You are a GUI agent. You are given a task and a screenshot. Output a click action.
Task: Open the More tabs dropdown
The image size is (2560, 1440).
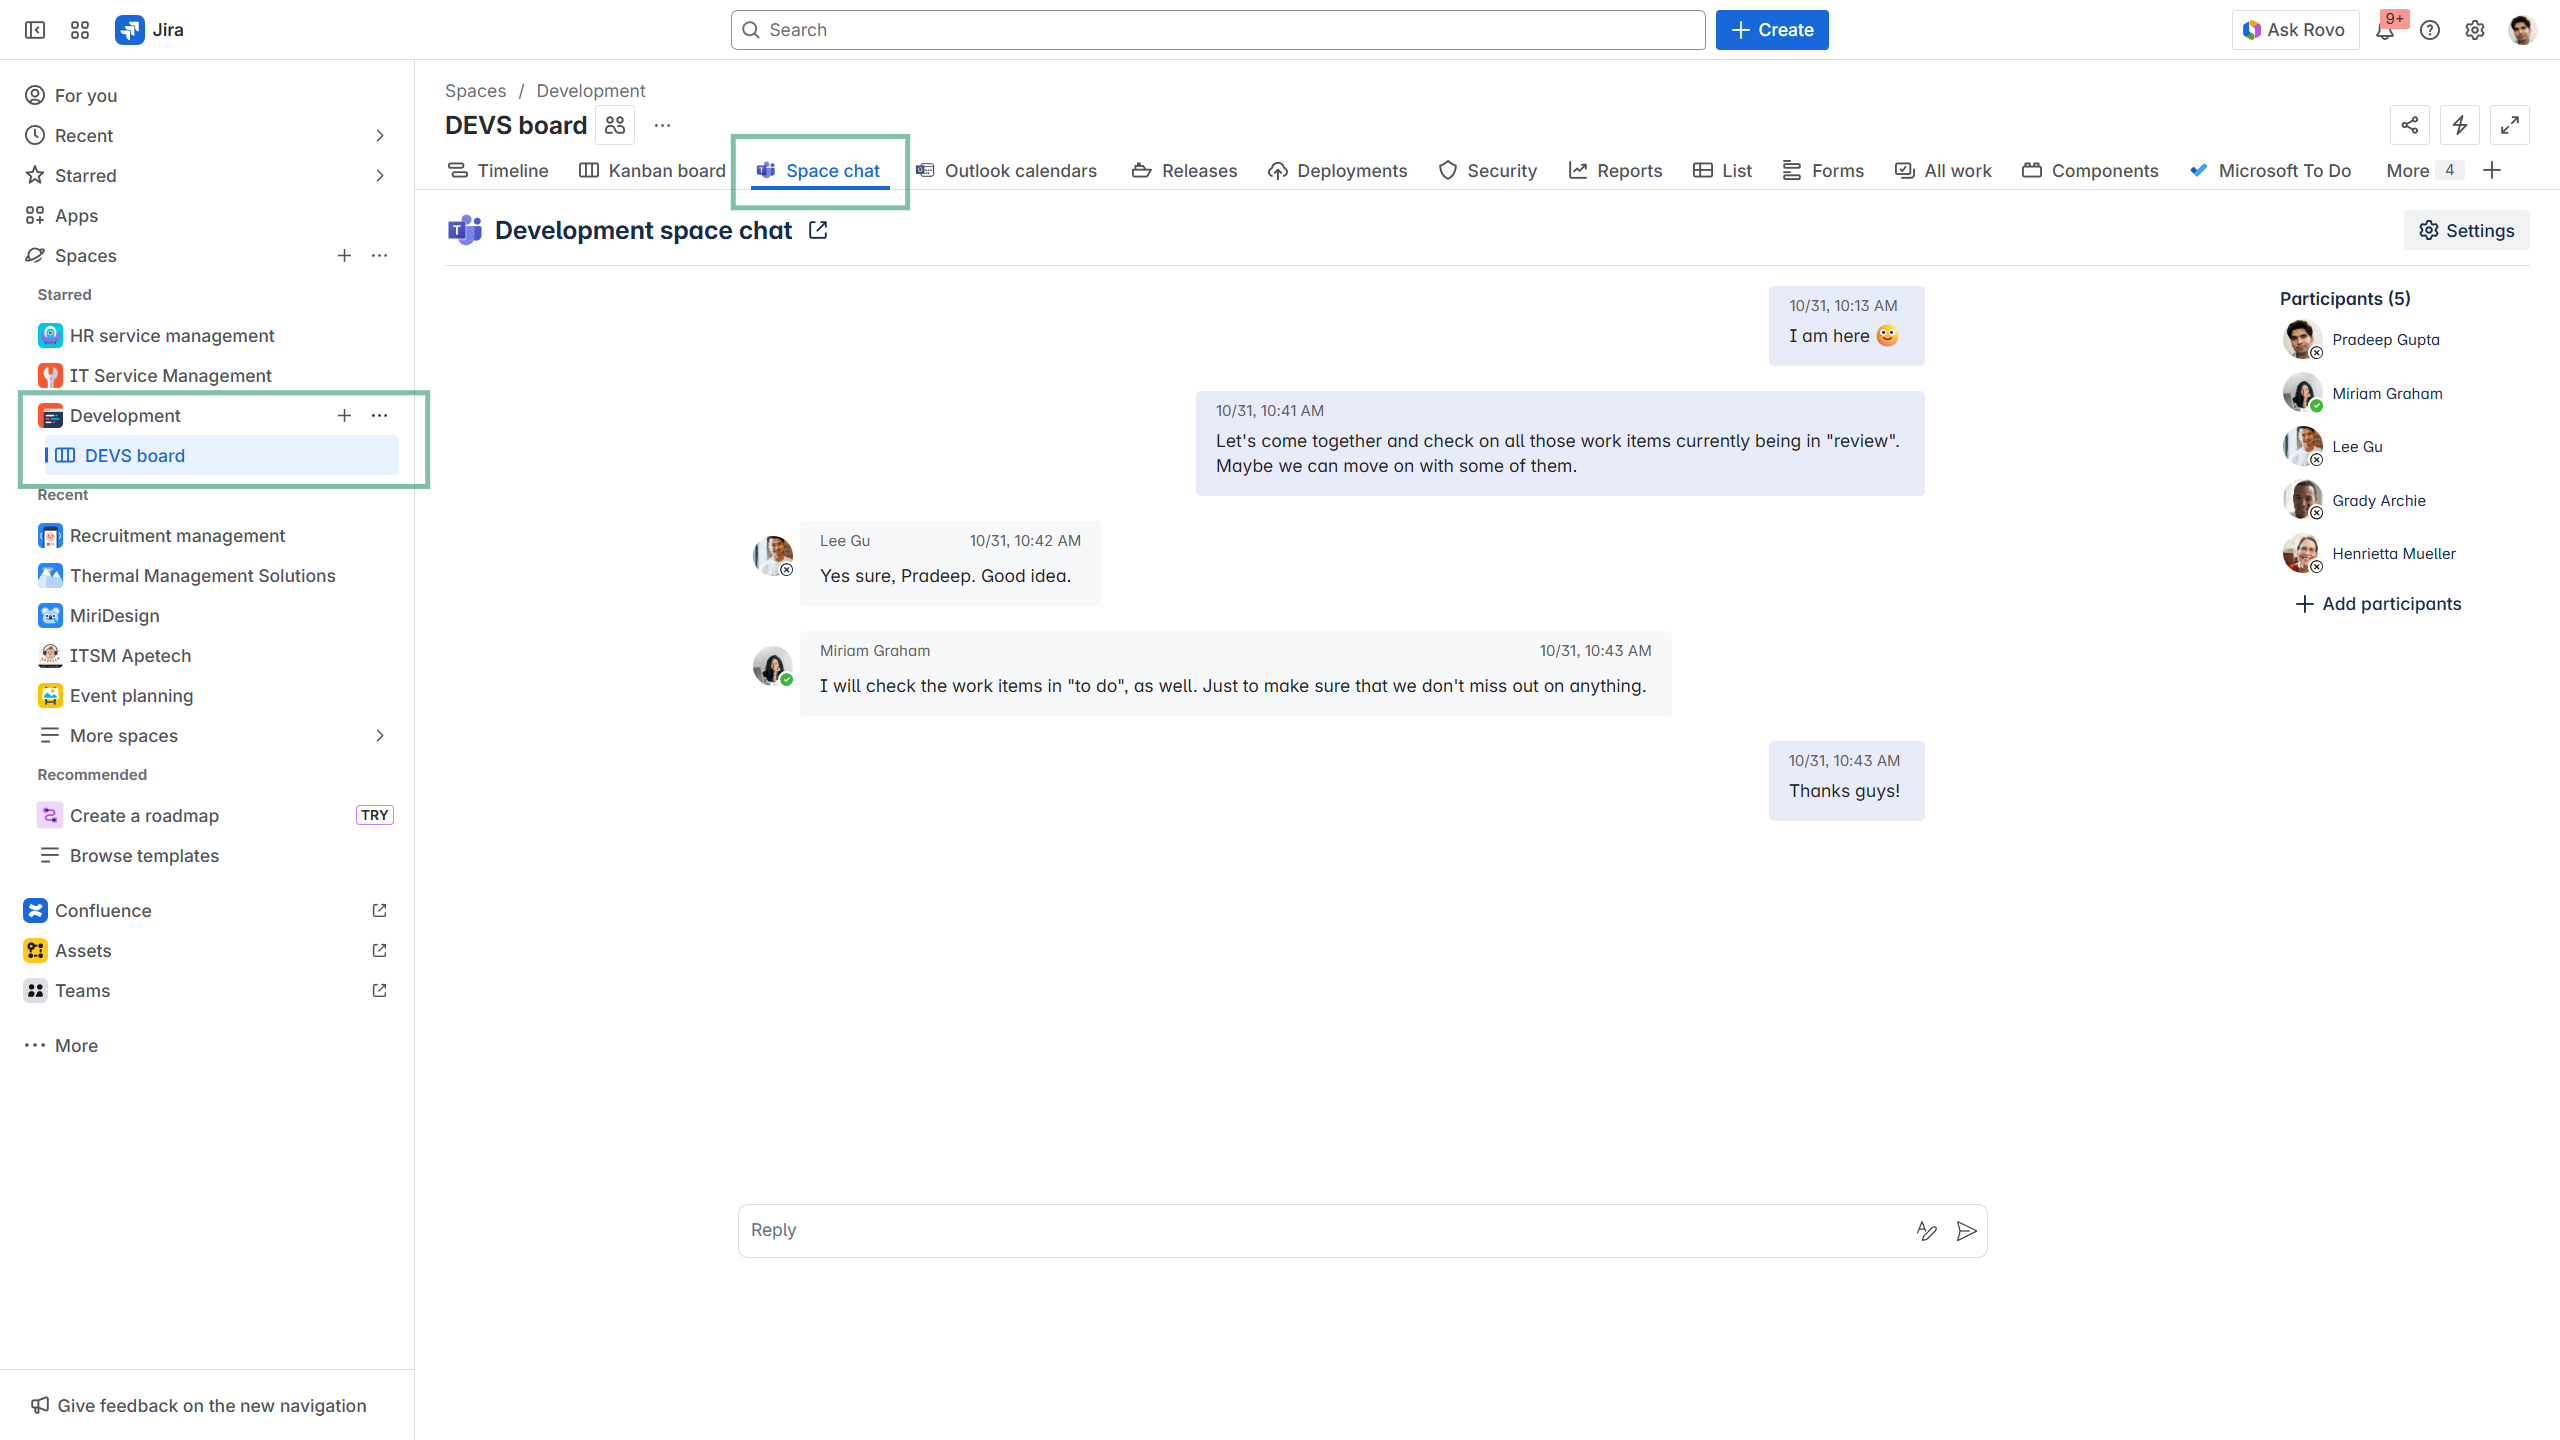click(x=2420, y=170)
